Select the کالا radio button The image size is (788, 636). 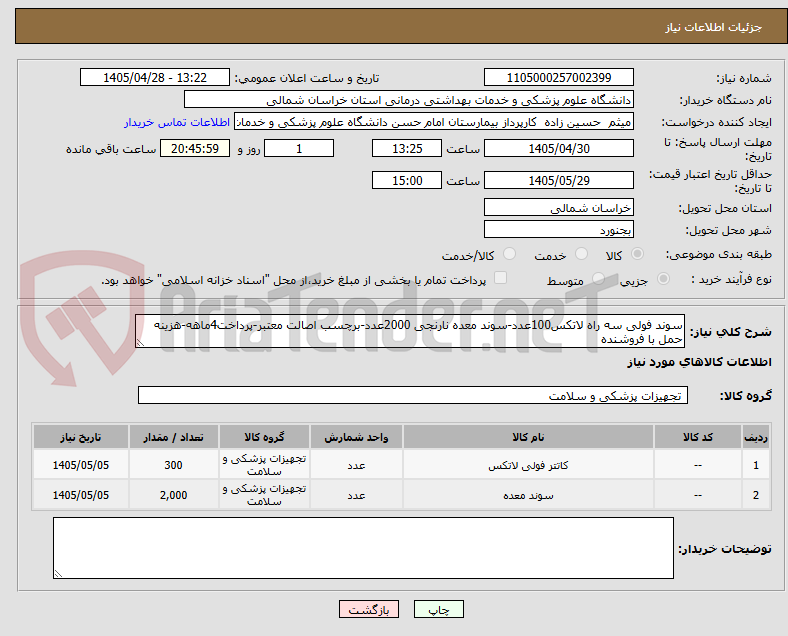tap(637, 254)
